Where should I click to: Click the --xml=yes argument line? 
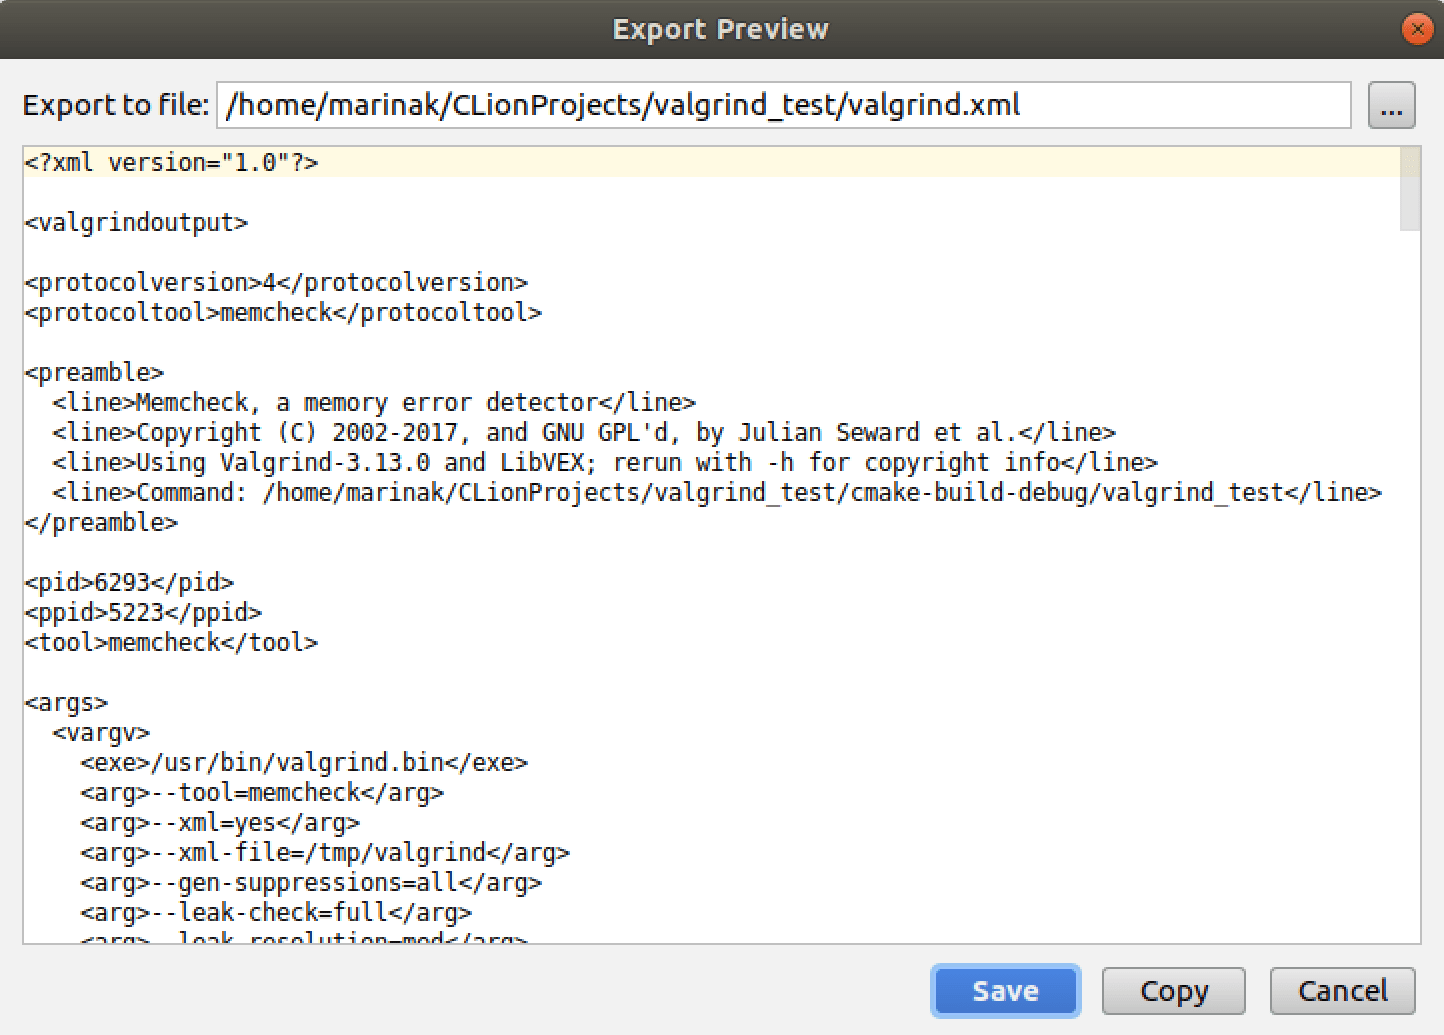tap(220, 822)
